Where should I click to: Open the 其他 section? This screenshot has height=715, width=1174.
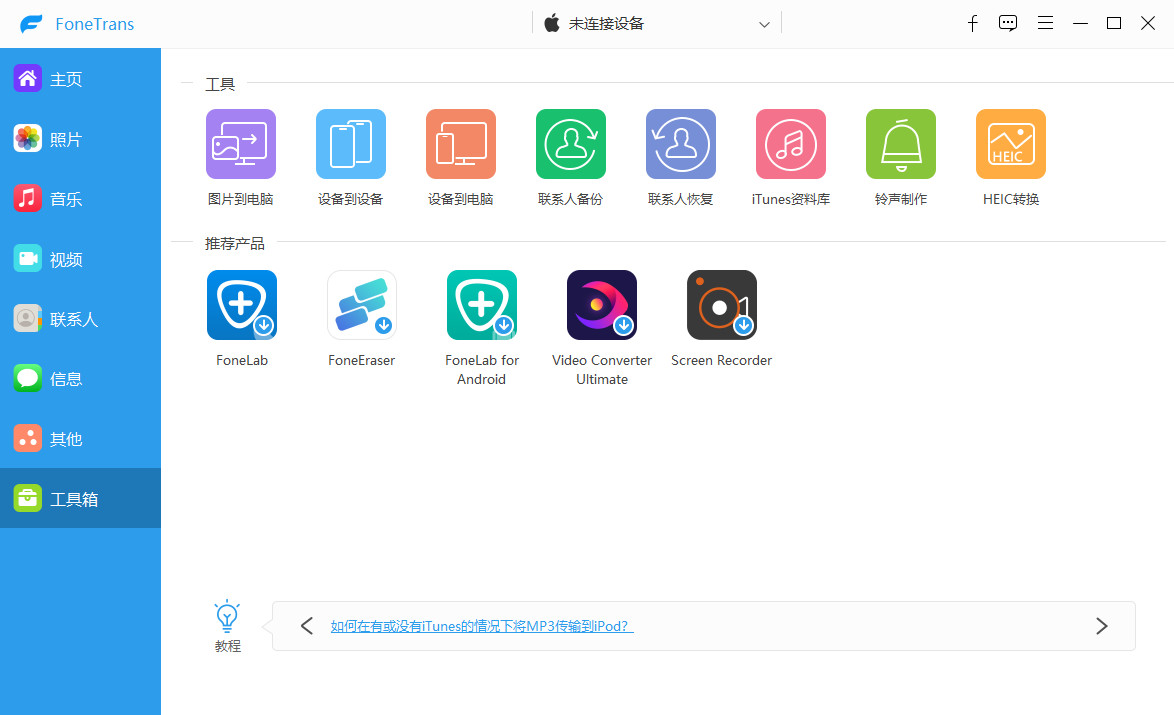point(80,439)
